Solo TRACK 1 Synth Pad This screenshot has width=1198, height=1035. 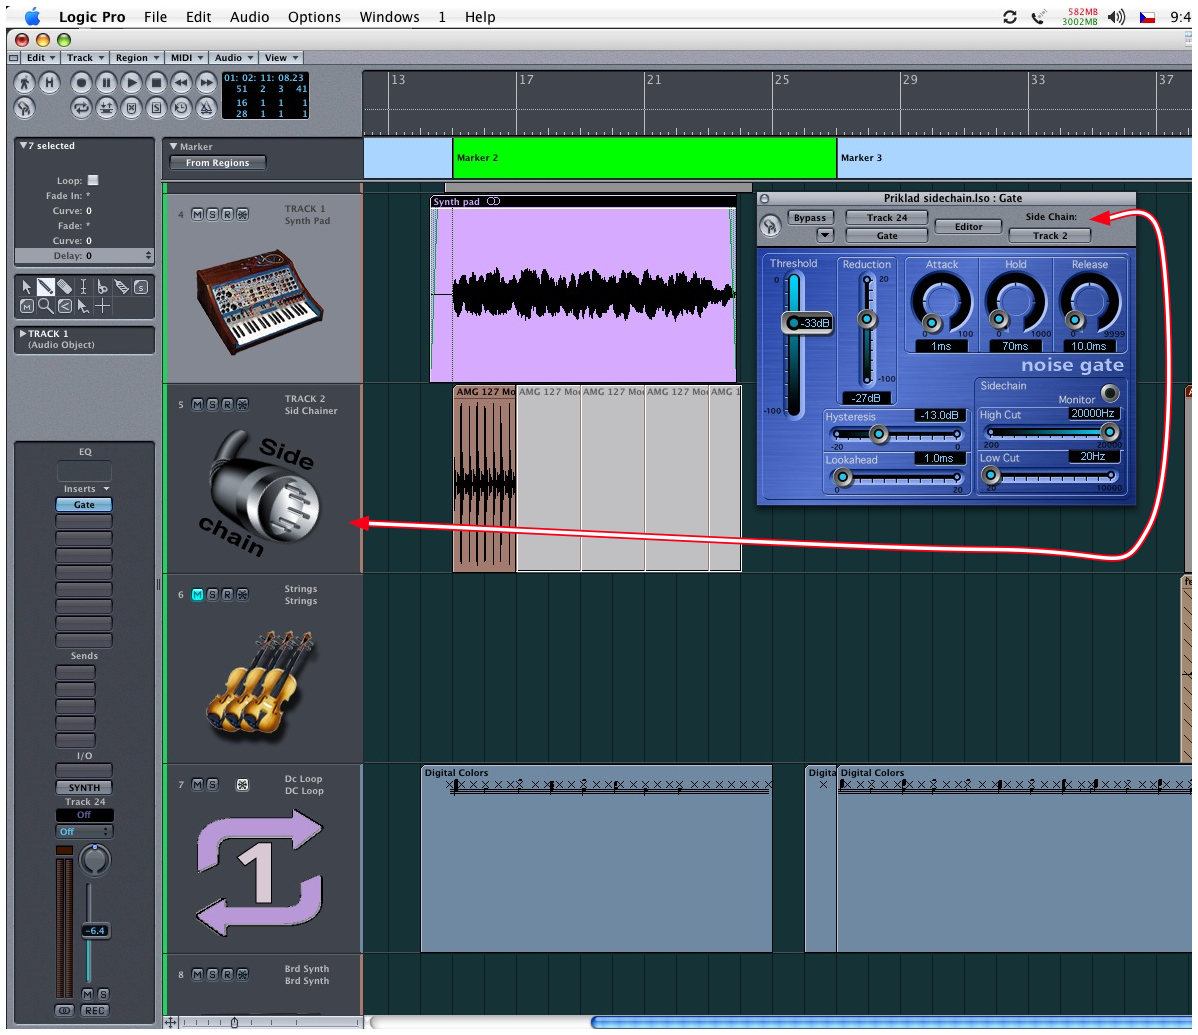[212, 215]
